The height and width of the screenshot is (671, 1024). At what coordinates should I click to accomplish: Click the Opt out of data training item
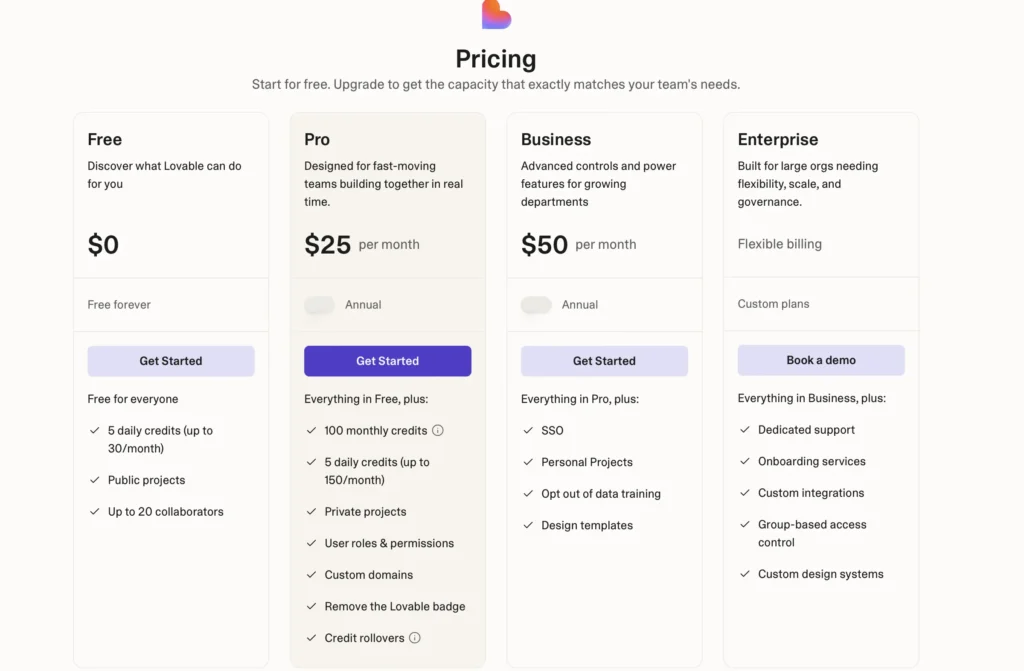(x=600, y=494)
